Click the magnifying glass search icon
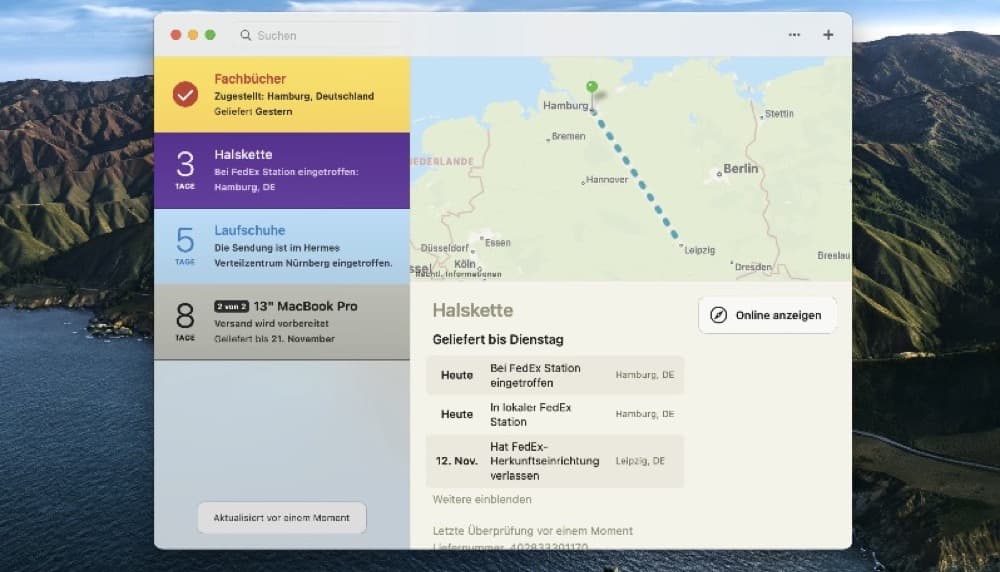 246,35
